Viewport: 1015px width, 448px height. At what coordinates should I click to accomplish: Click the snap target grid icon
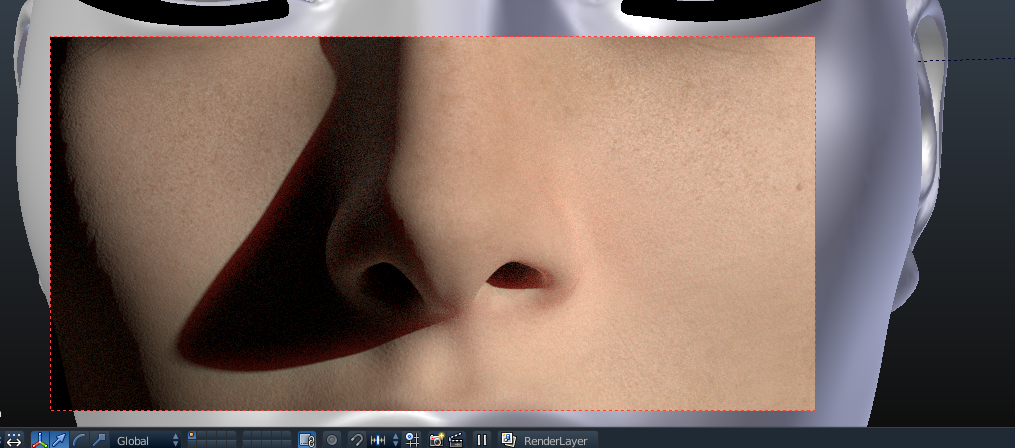pos(412,440)
